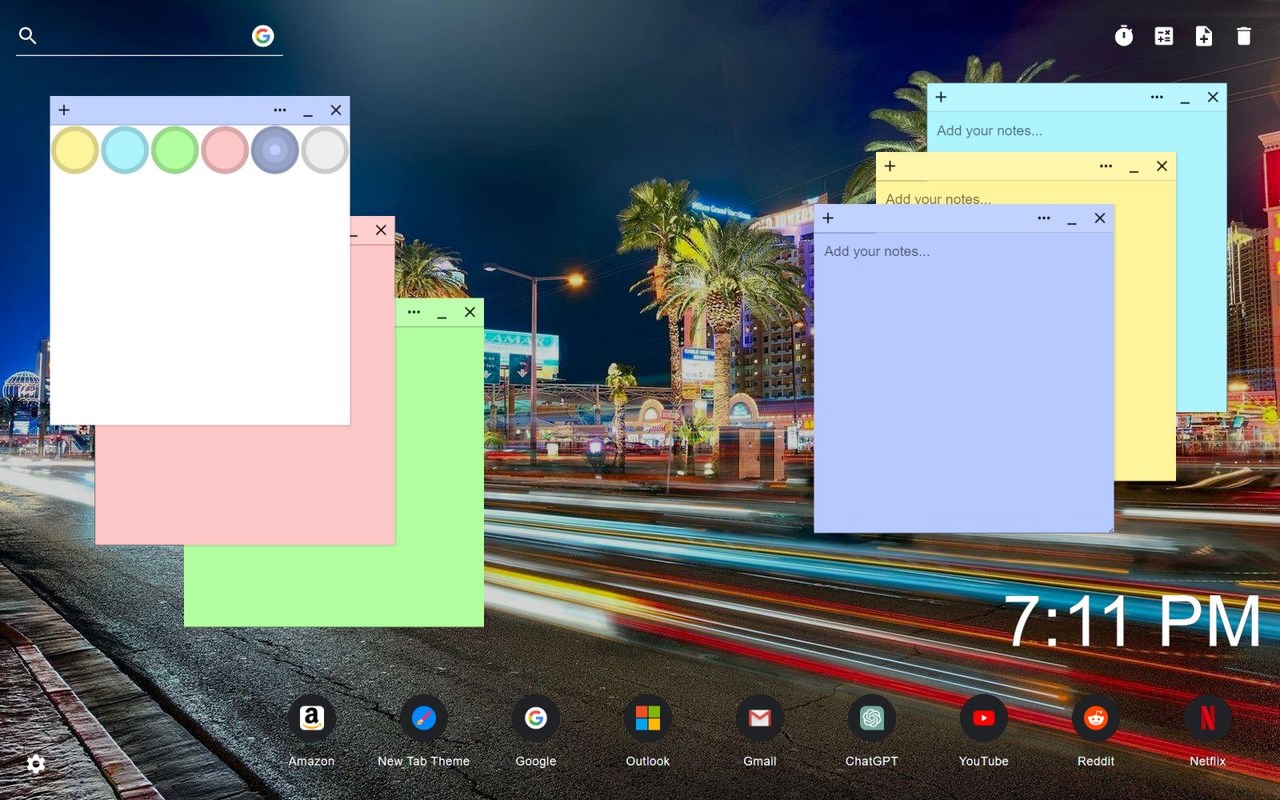
Task: Create a new sticky note from top toolbar
Action: 1204,36
